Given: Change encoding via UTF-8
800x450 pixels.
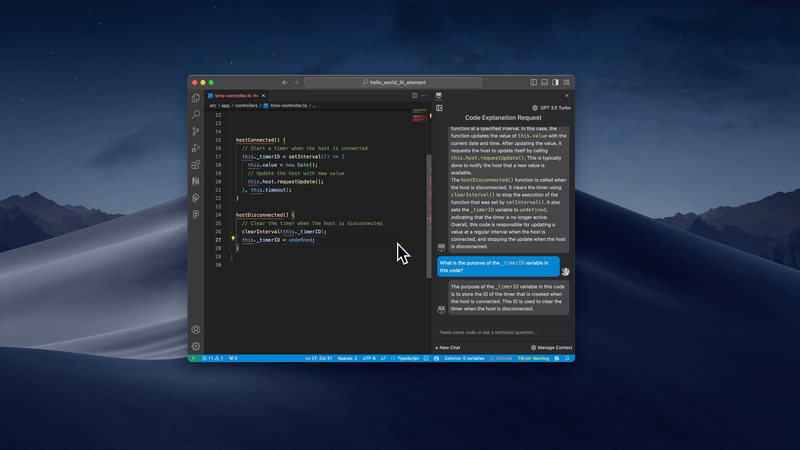Looking at the screenshot, I should click(369, 358).
